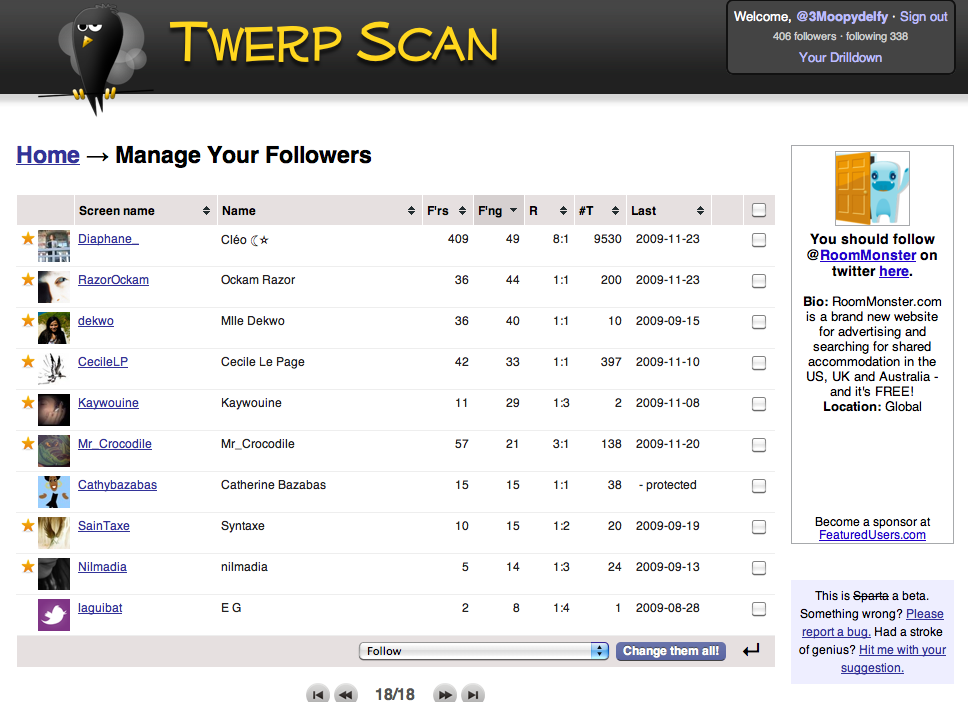Click 'Please report a bug' link

pyautogui.click(x=872, y=622)
